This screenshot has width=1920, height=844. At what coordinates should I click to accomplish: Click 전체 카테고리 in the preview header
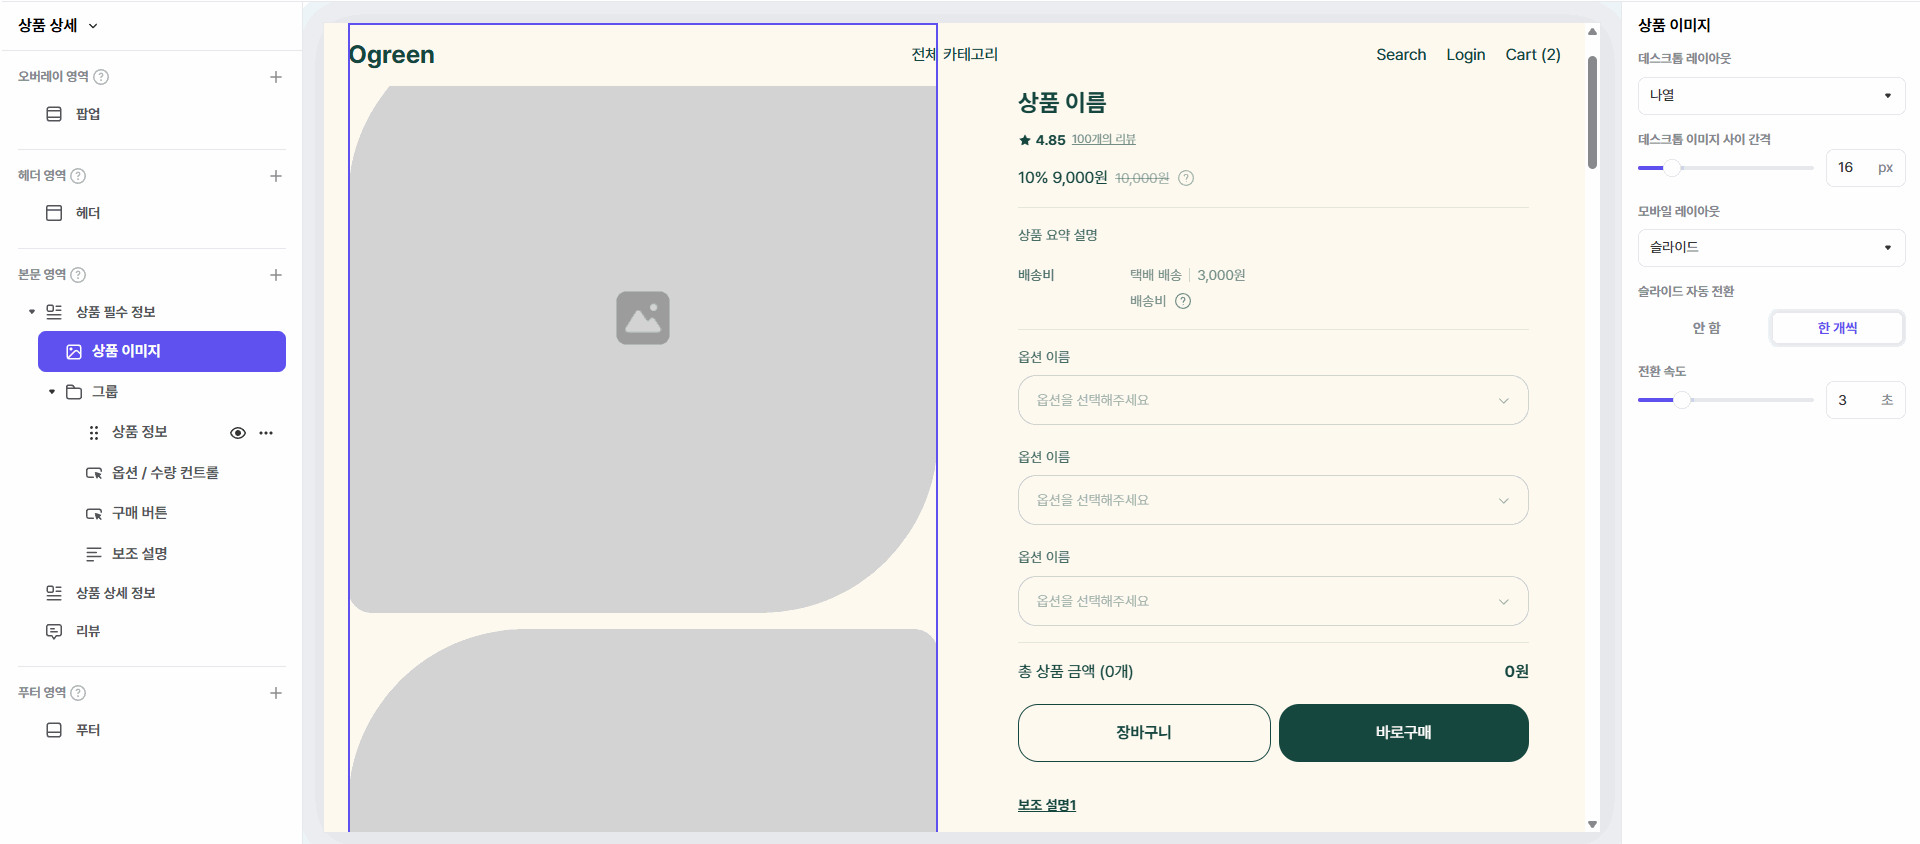click(955, 54)
